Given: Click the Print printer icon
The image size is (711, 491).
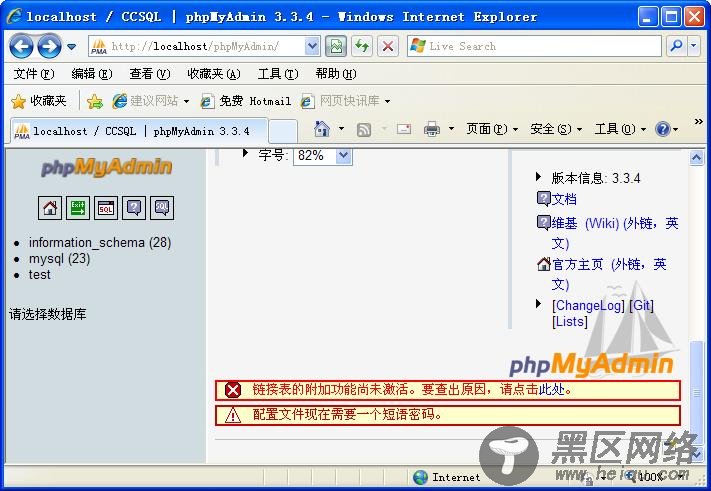Looking at the screenshot, I should coord(432,130).
